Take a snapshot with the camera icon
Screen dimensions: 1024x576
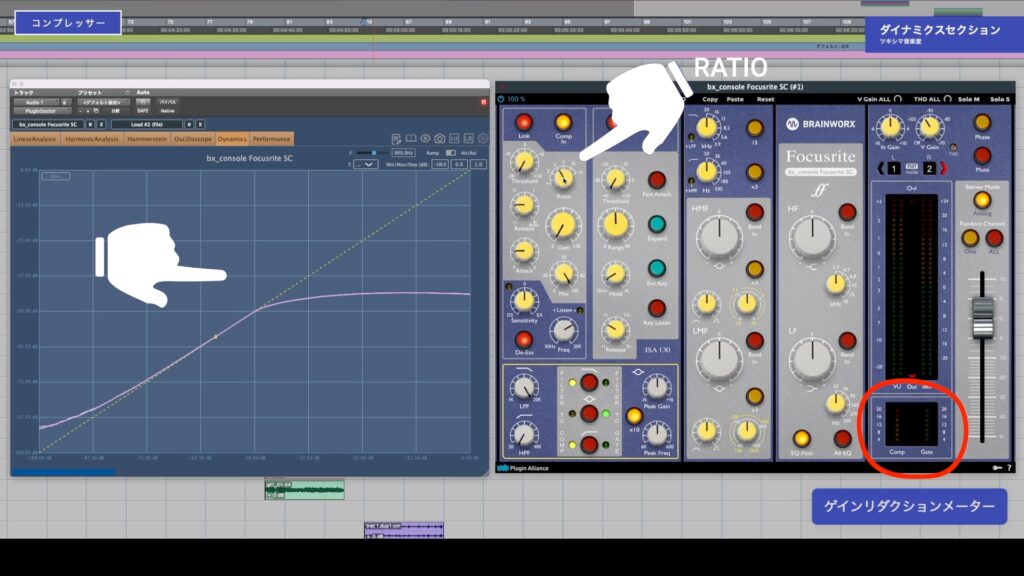point(440,138)
